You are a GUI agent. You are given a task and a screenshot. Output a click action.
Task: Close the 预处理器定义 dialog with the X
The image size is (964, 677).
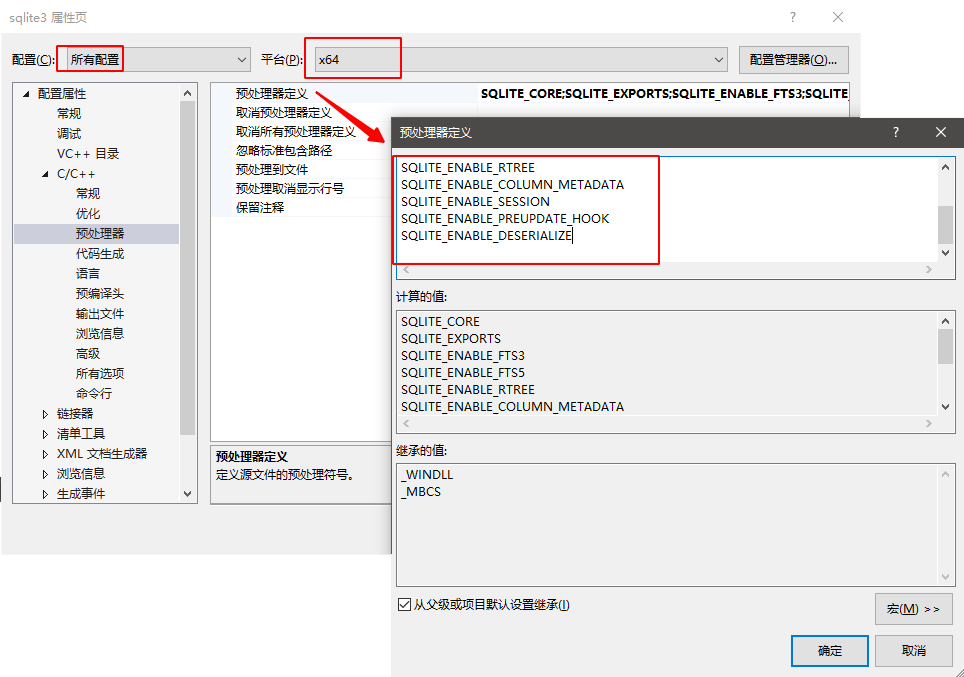point(940,131)
